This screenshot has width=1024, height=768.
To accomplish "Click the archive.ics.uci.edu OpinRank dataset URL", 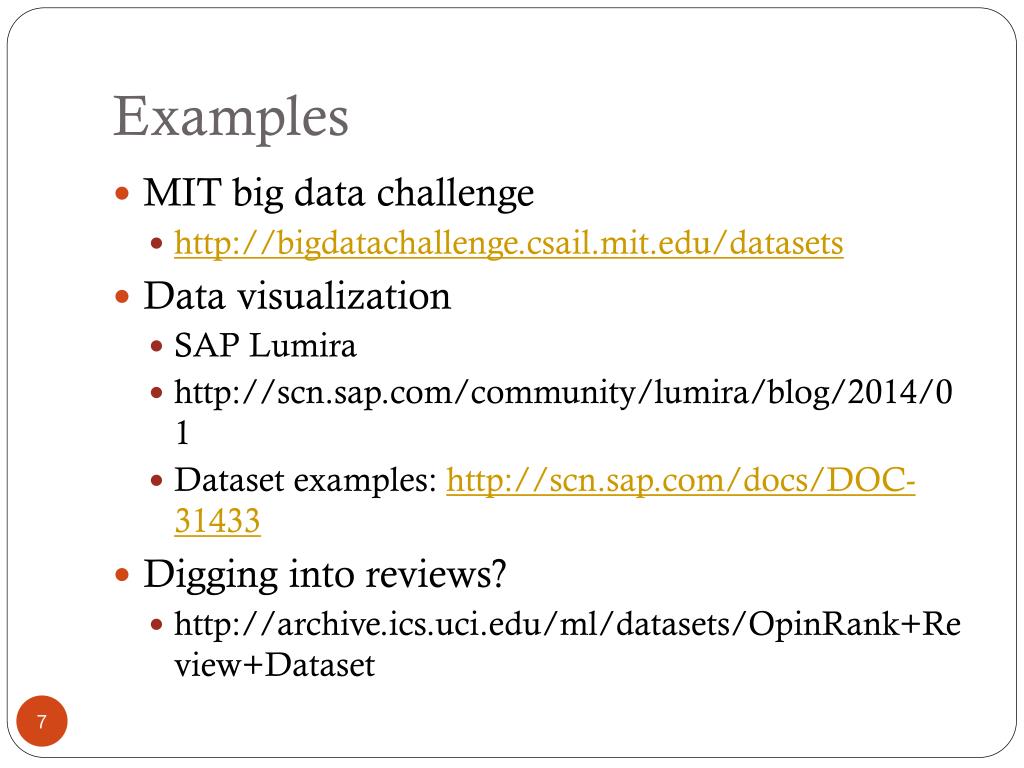I will click(568, 624).
